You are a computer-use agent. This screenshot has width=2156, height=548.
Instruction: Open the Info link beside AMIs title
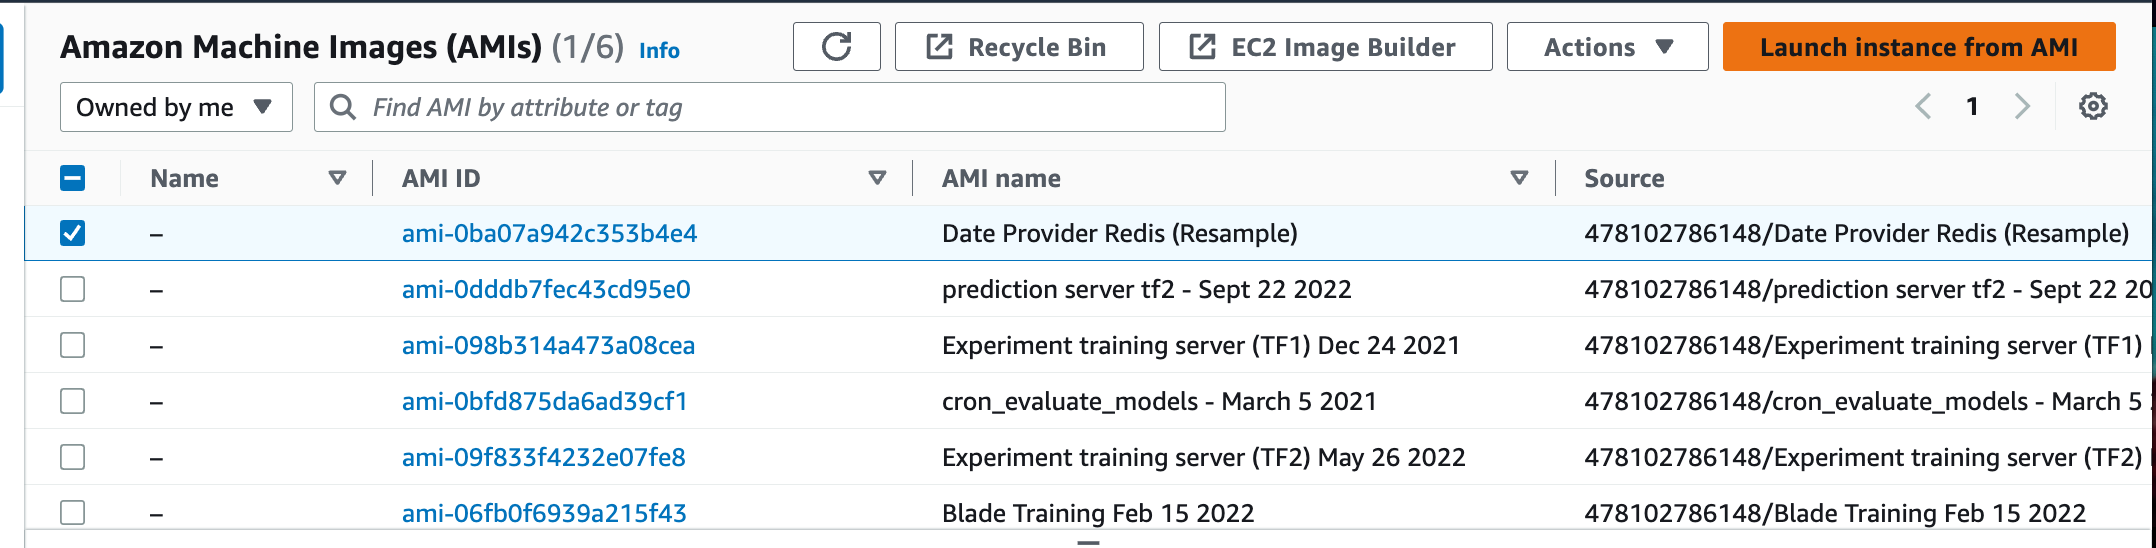coord(659,50)
